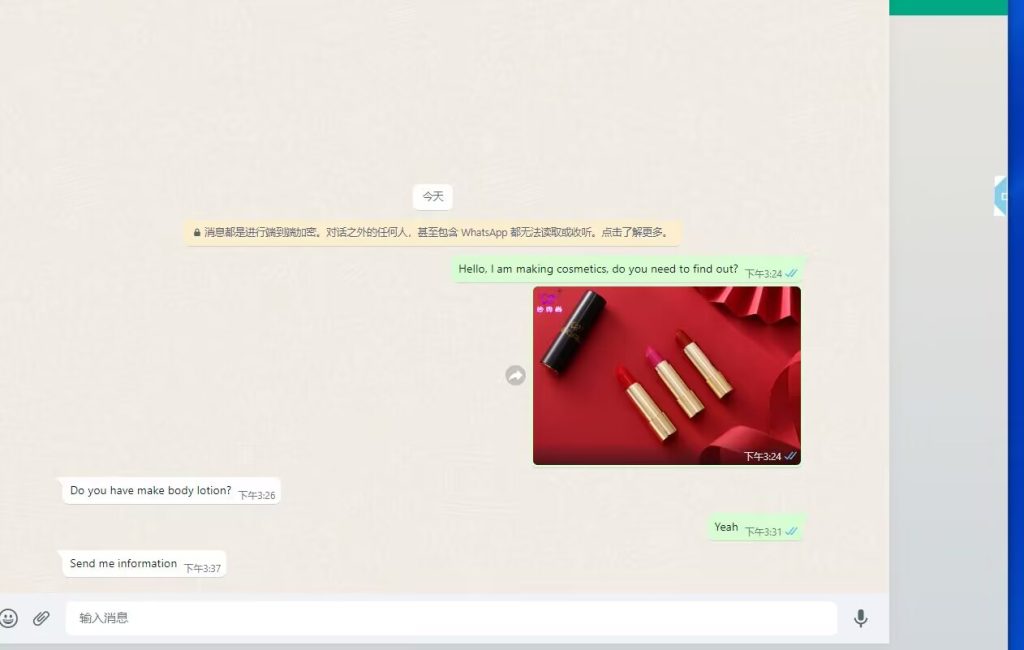Click read checkmarks on the lipstick image
This screenshot has width=1024, height=650.
pyautogui.click(x=791, y=456)
